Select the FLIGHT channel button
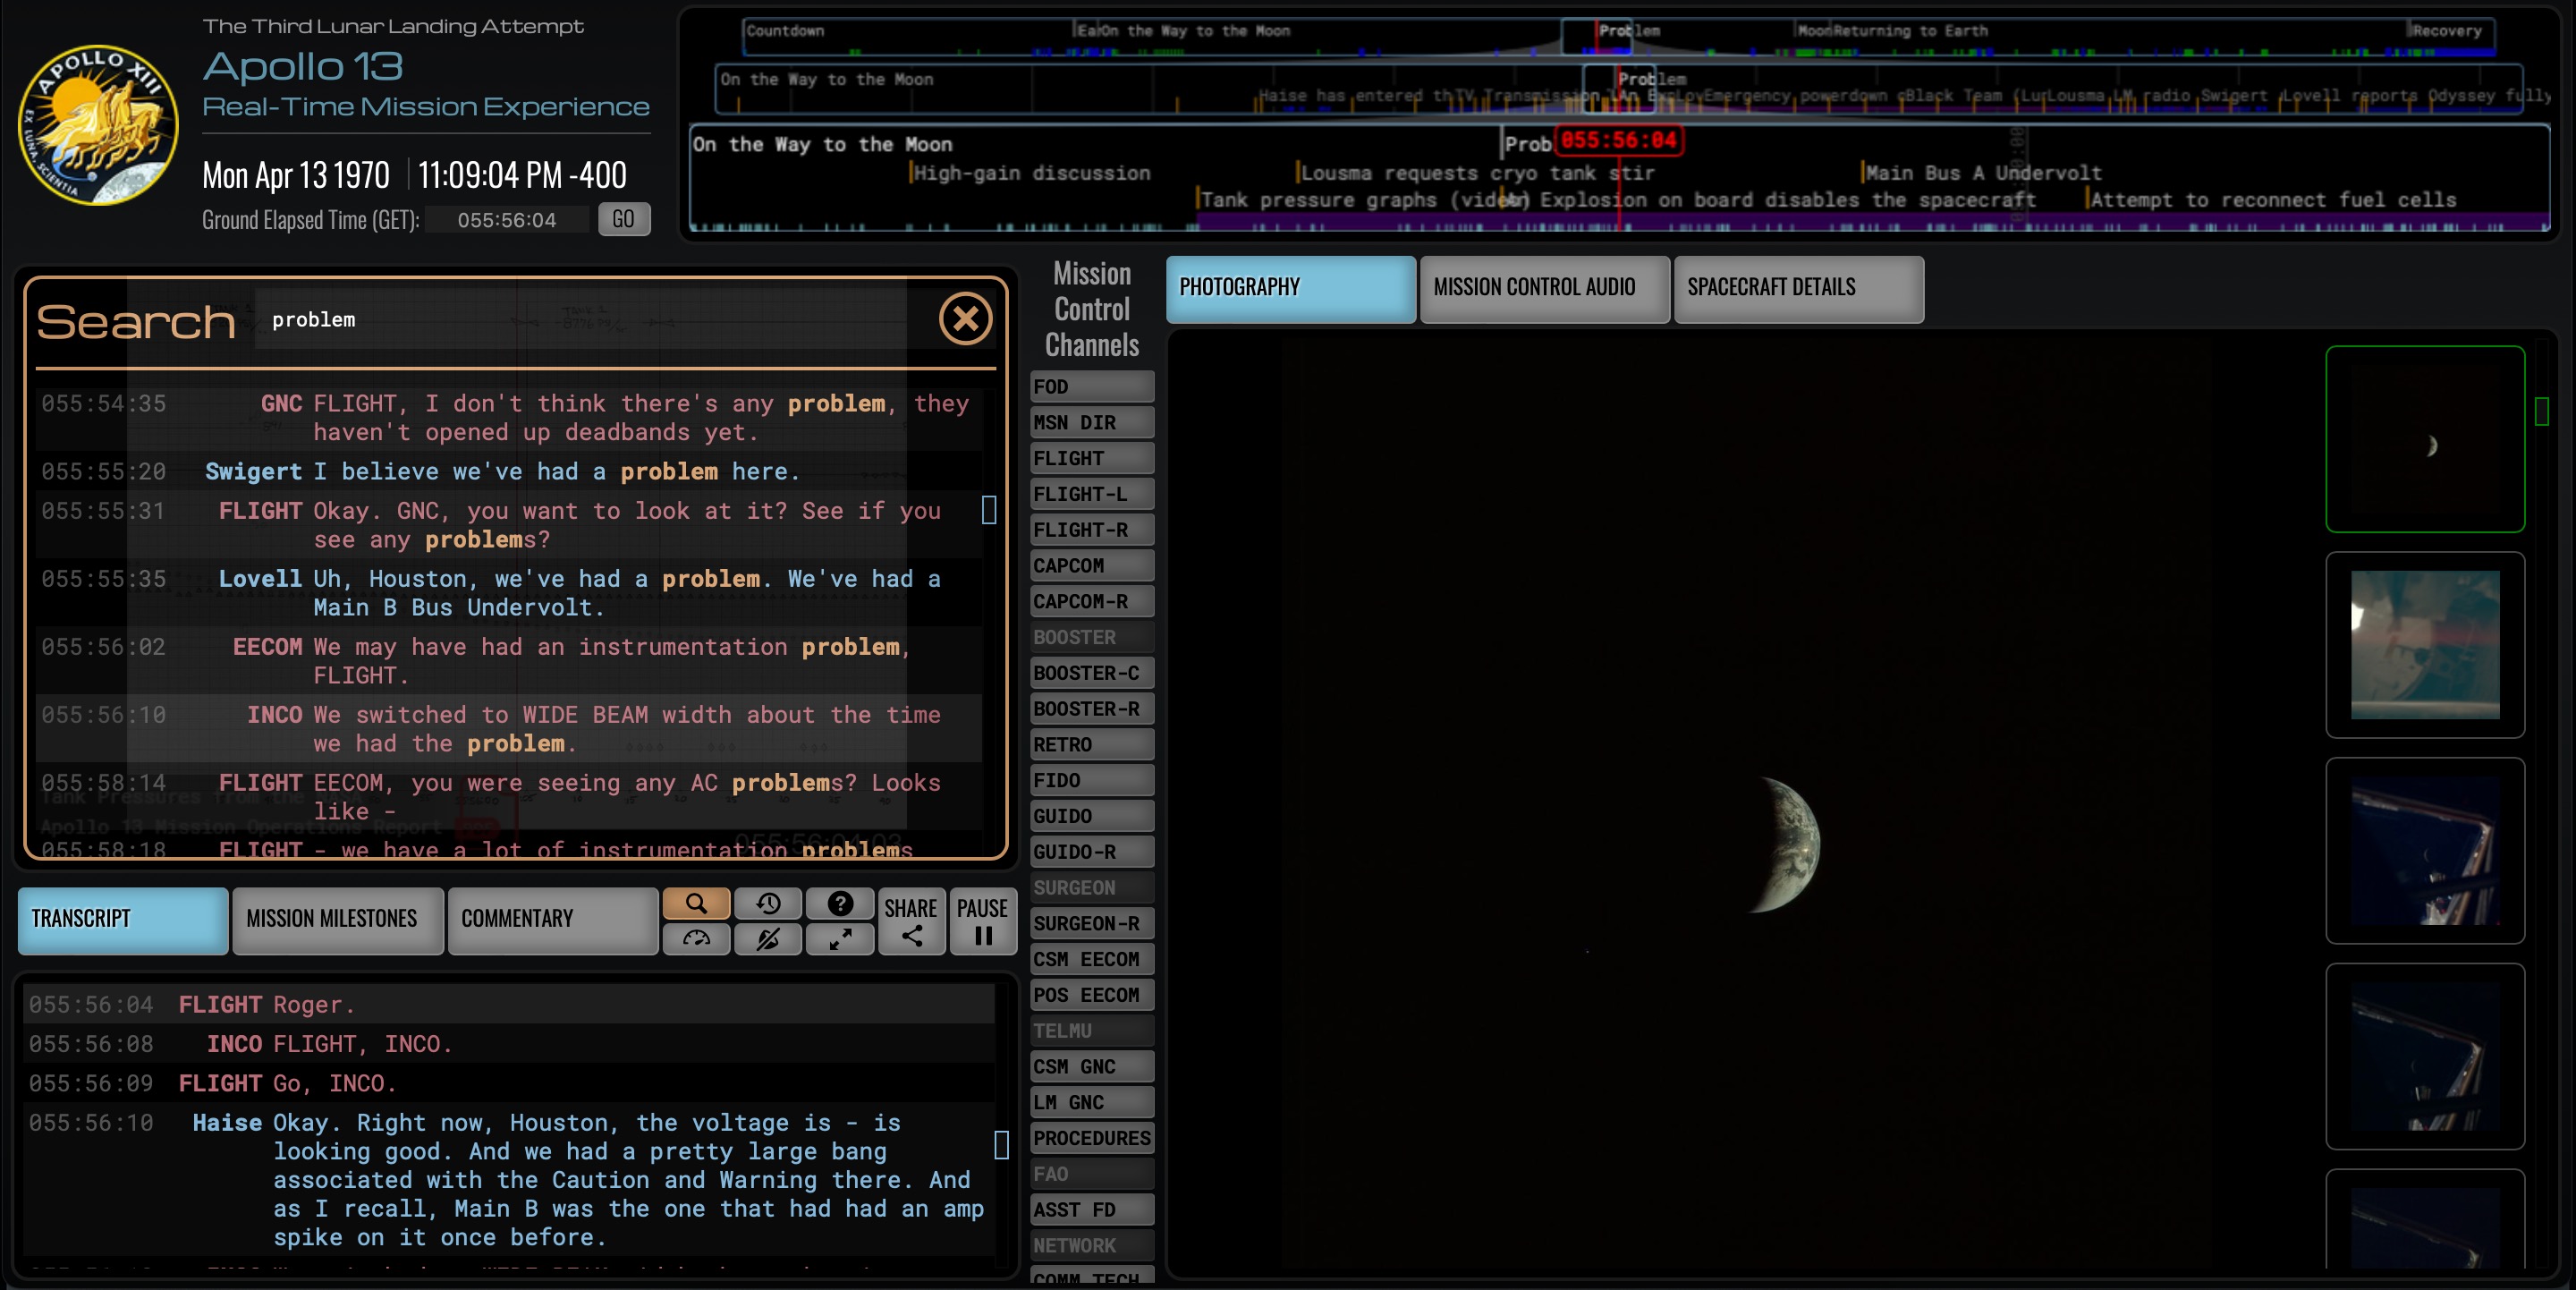The width and height of the screenshot is (2576, 1290). pos(1091,458)
